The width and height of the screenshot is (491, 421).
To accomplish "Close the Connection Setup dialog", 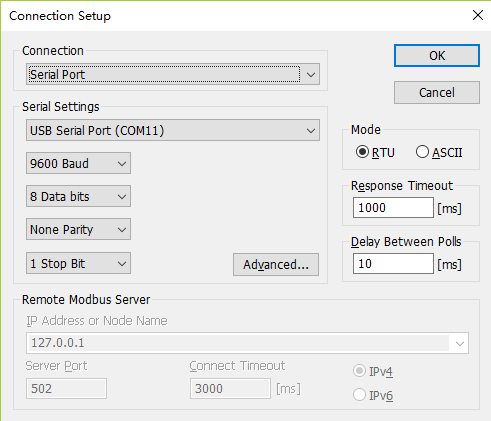I will tap(478, 15).
